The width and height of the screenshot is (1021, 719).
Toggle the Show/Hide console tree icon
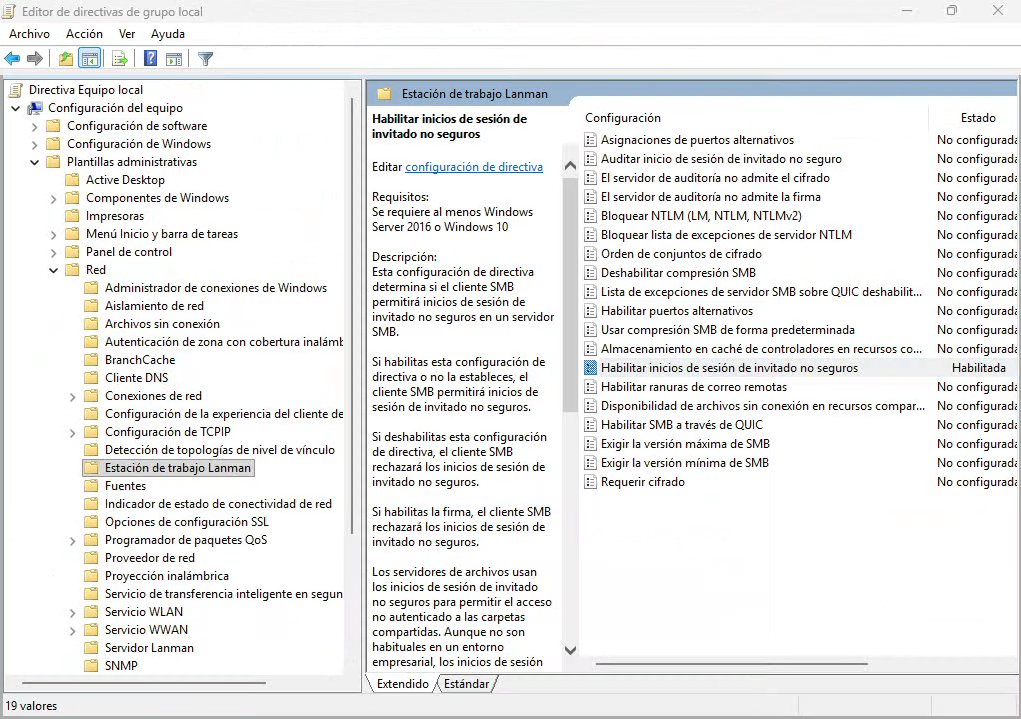(90, 59)
